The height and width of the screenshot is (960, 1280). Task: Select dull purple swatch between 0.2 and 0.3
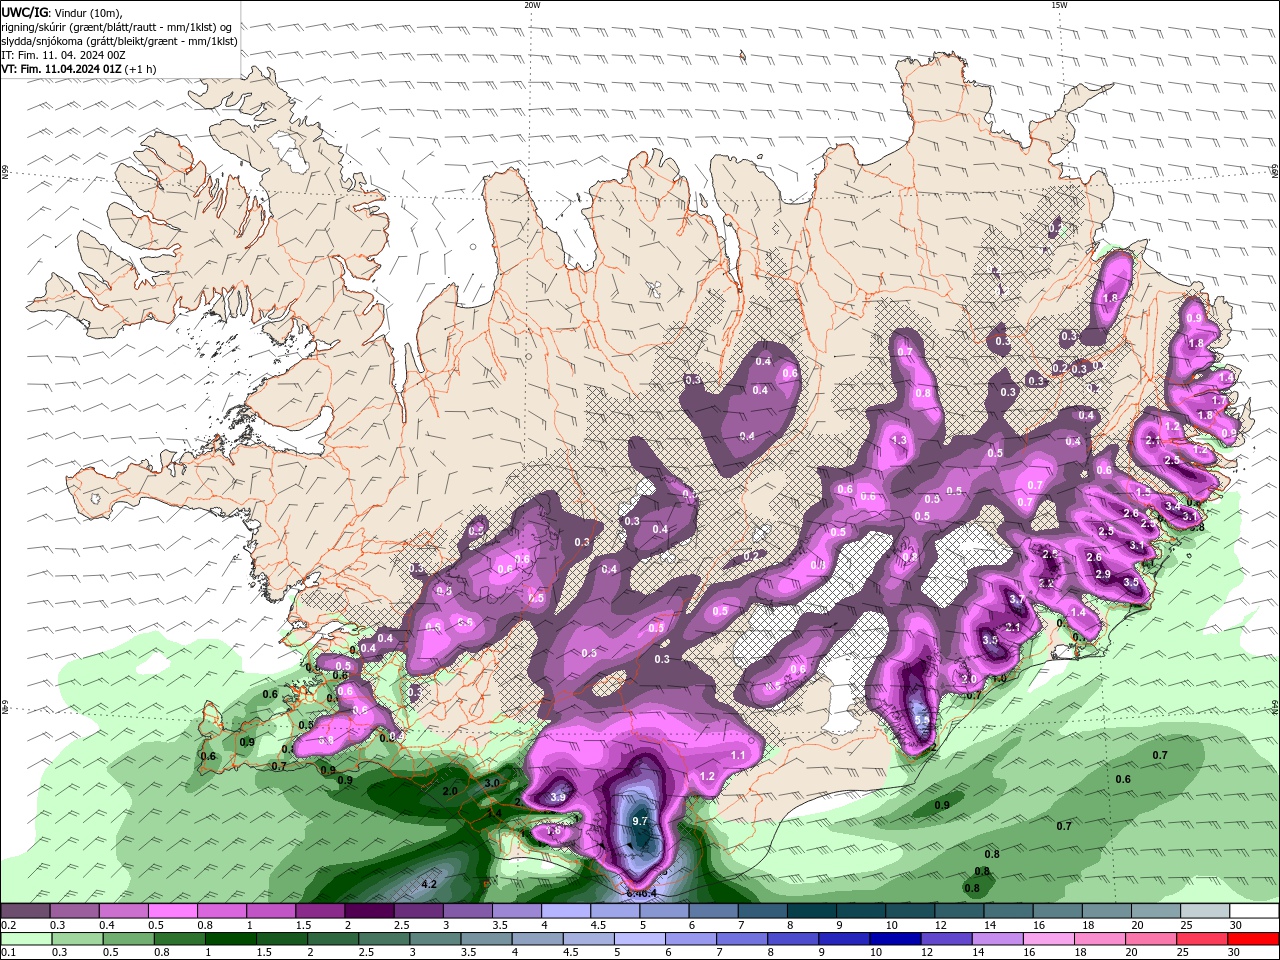[x=25, y=911]
